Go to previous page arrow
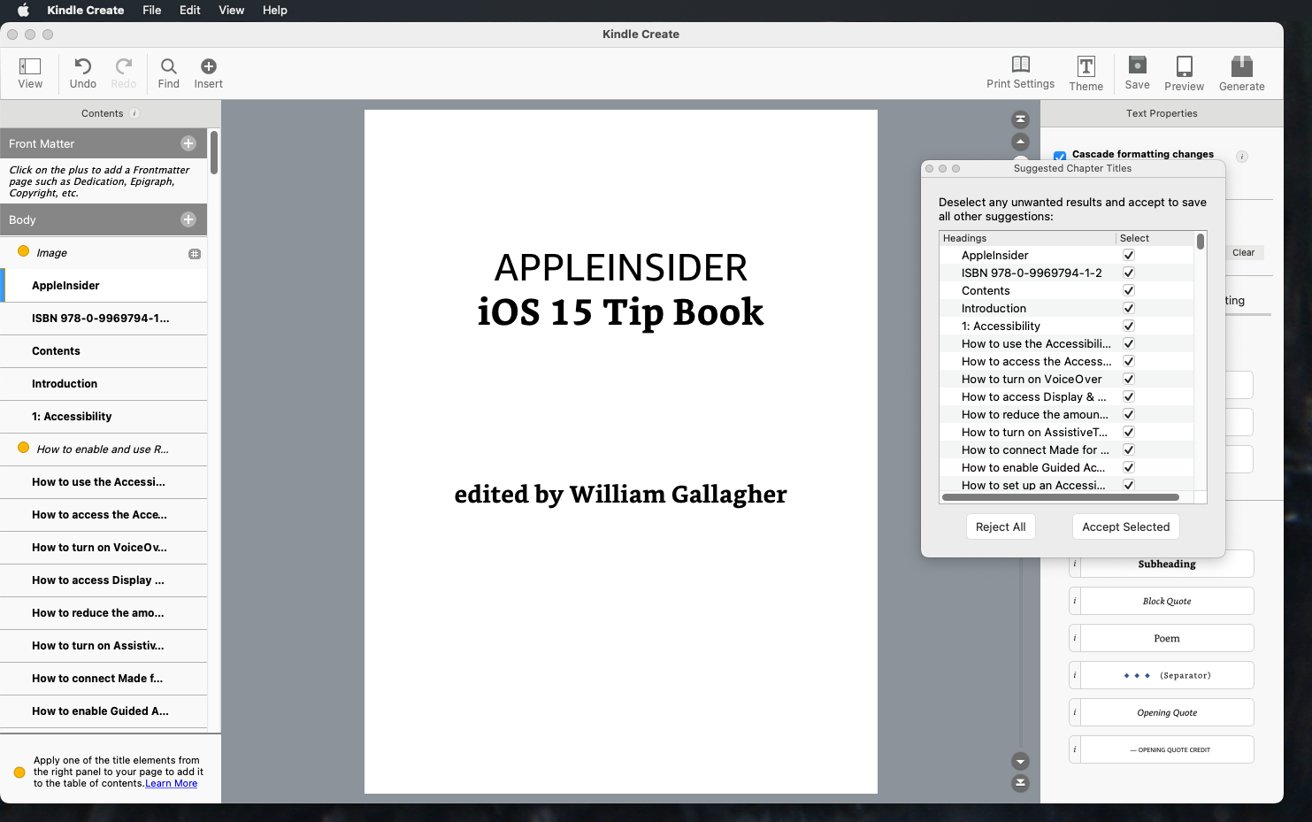Screen dimensions: 1312x822 click(1020, 143)
